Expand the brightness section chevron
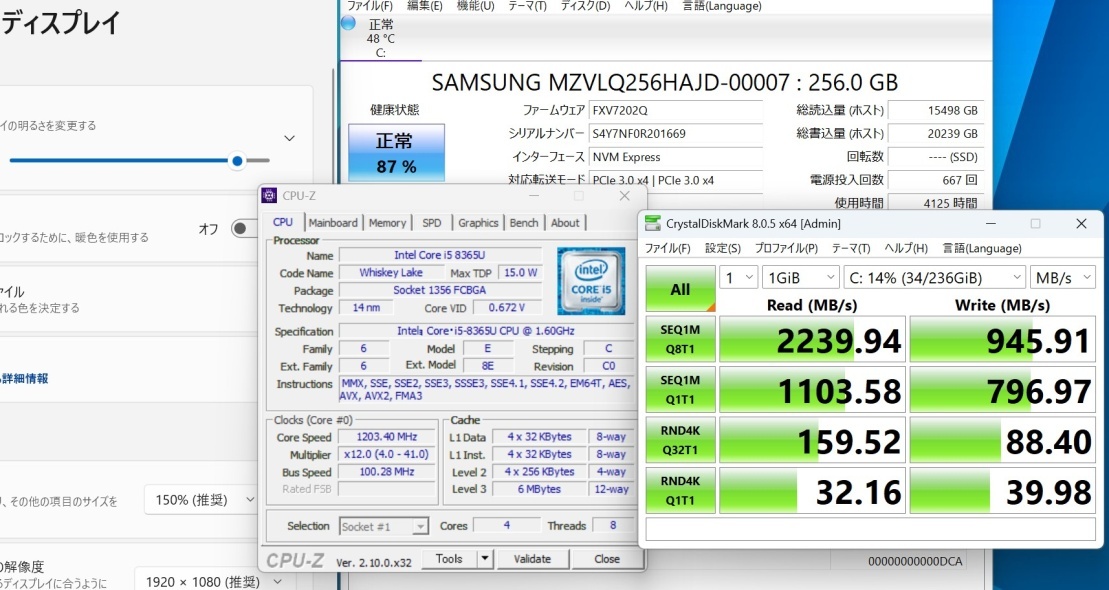This screenshot has width=1109, height=590. pos(289,138)
